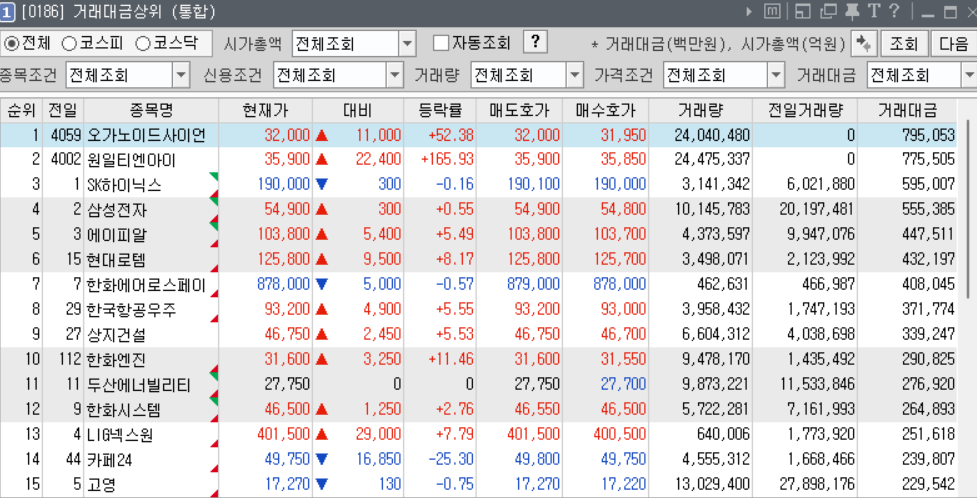The width and height of the screenshot is (977, 498).
Task: Select the 삼성전자 stock name
Action: pos(117,210)
